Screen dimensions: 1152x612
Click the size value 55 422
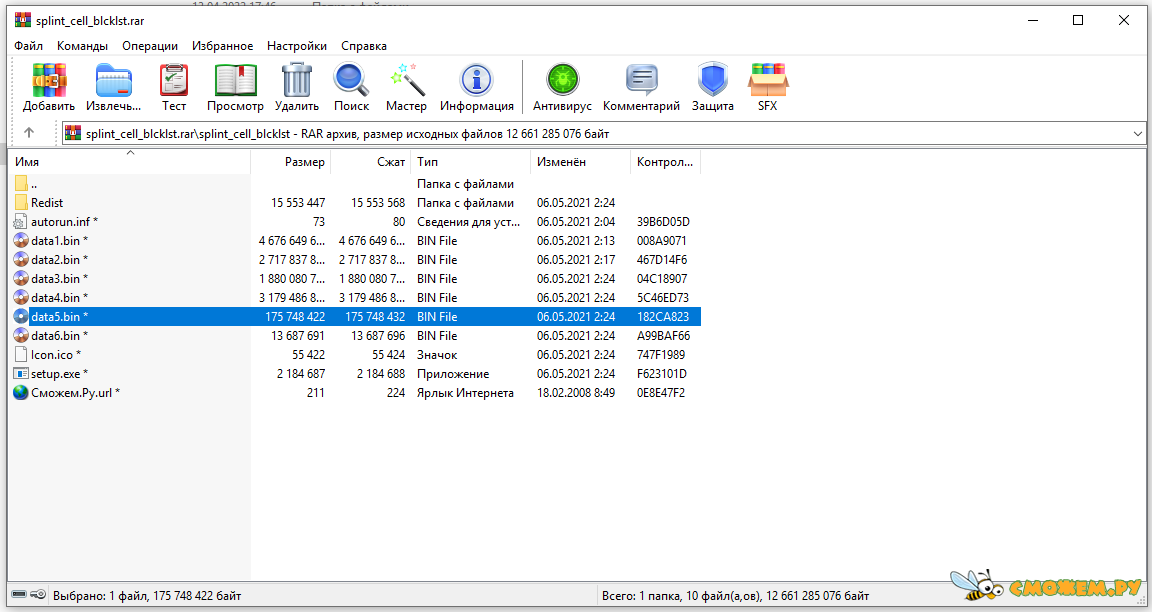[x=309, y=355]
